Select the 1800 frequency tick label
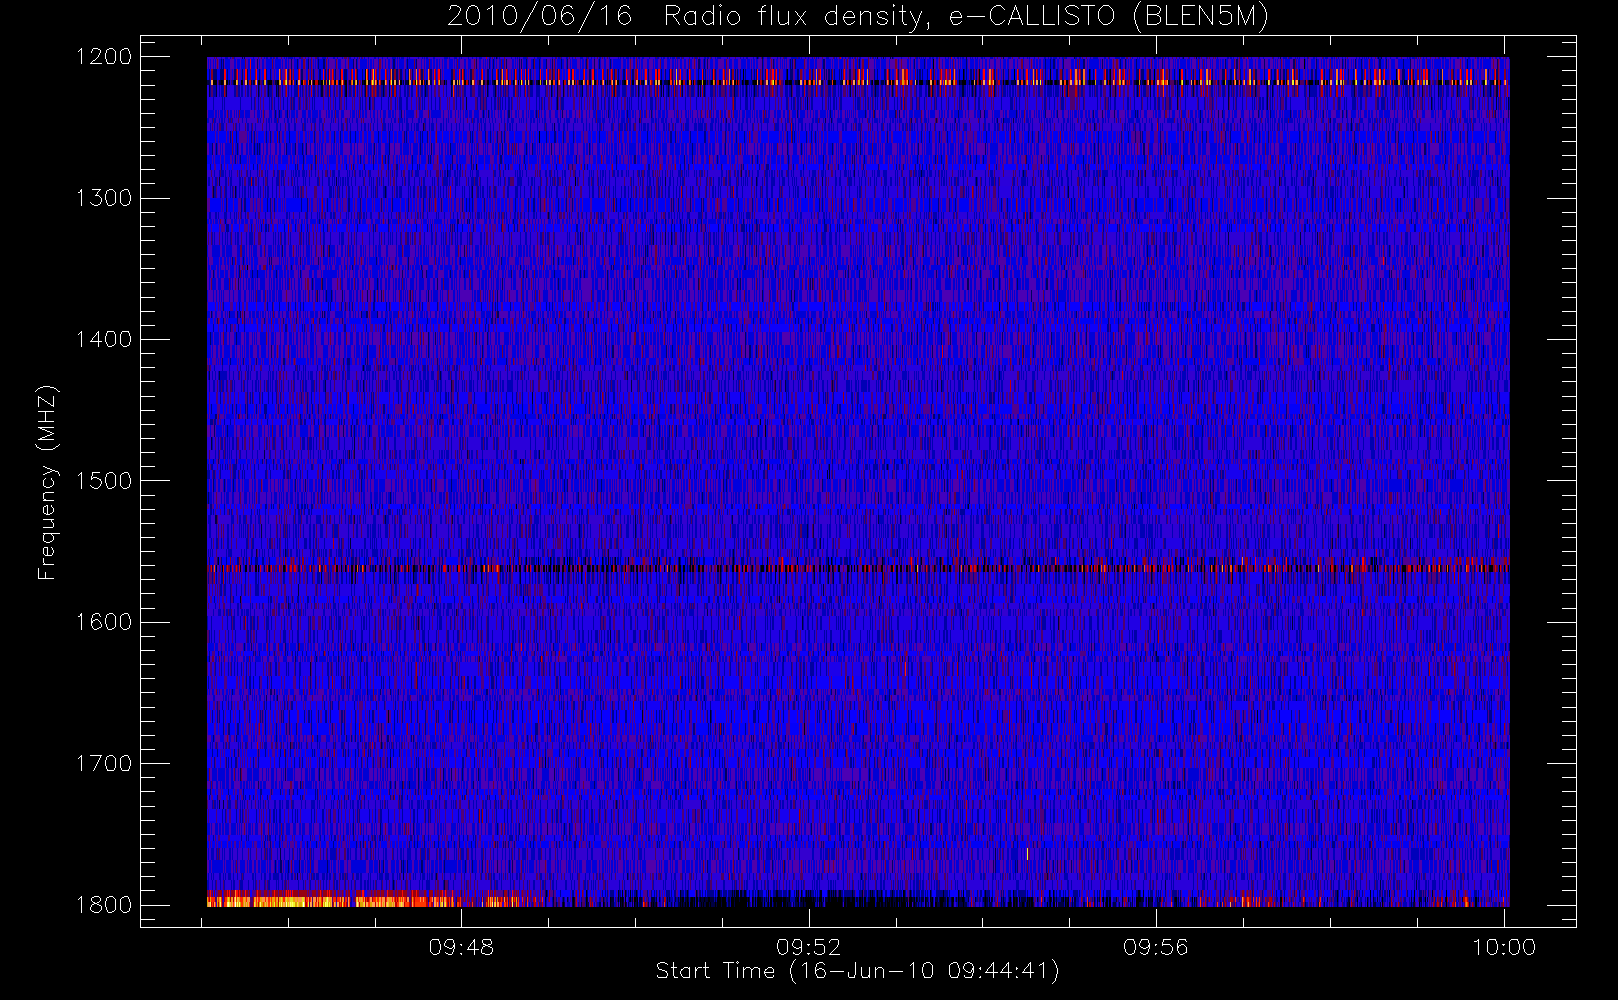This screenshot has height=1000, width=1618. tap(104, 905)
